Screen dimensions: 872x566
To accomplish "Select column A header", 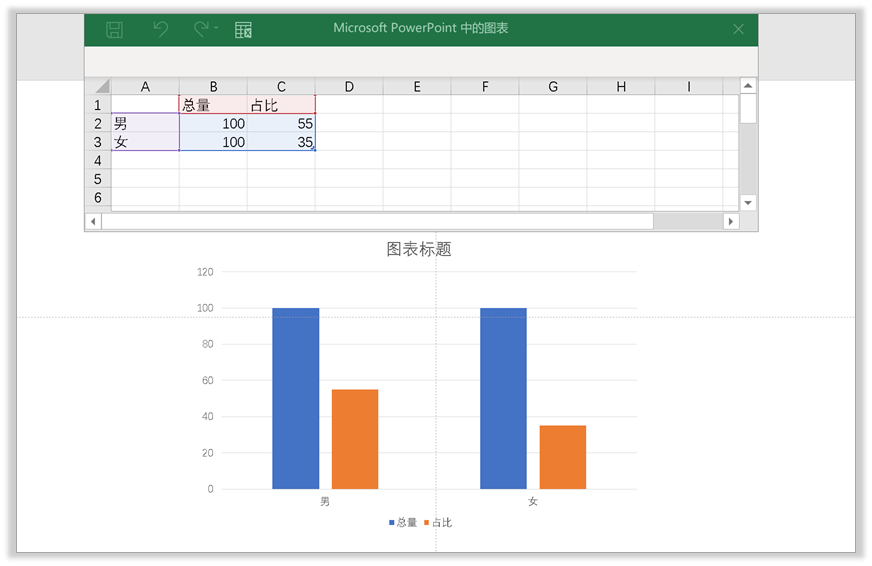I will 145,86.
